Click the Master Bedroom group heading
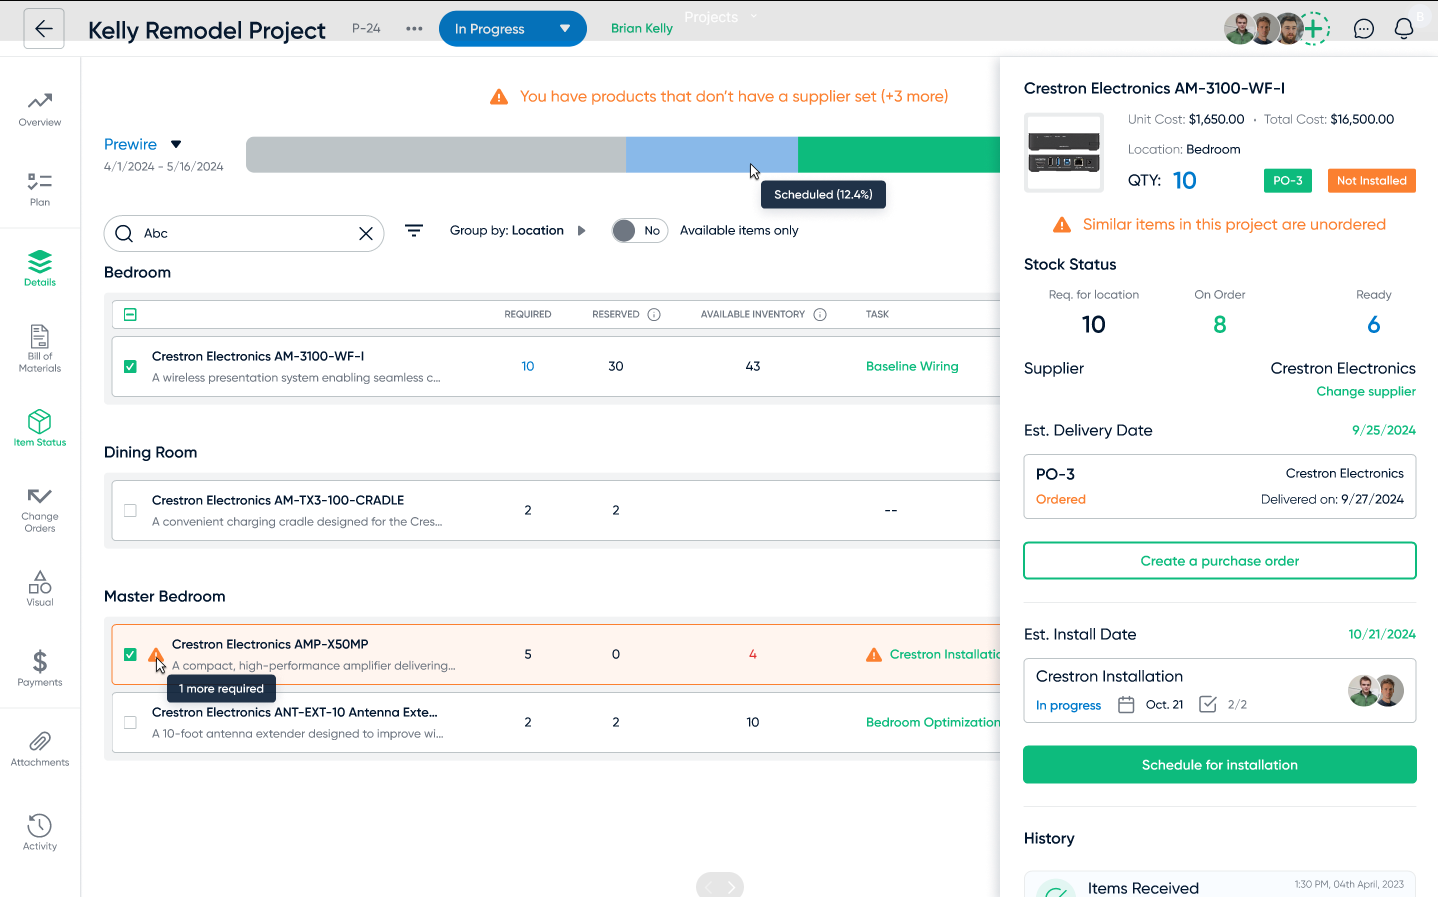1438x897 pixels. (165, 596)
